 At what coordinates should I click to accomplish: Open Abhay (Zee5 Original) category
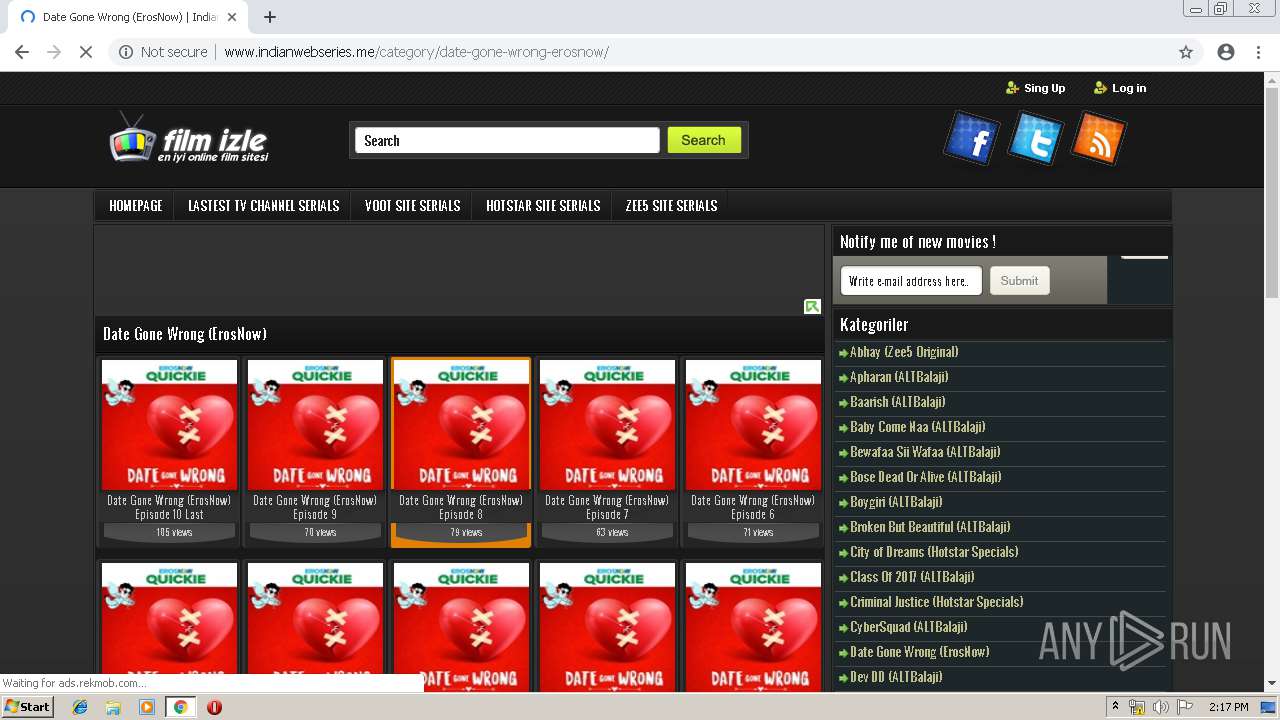pos(904,352)
